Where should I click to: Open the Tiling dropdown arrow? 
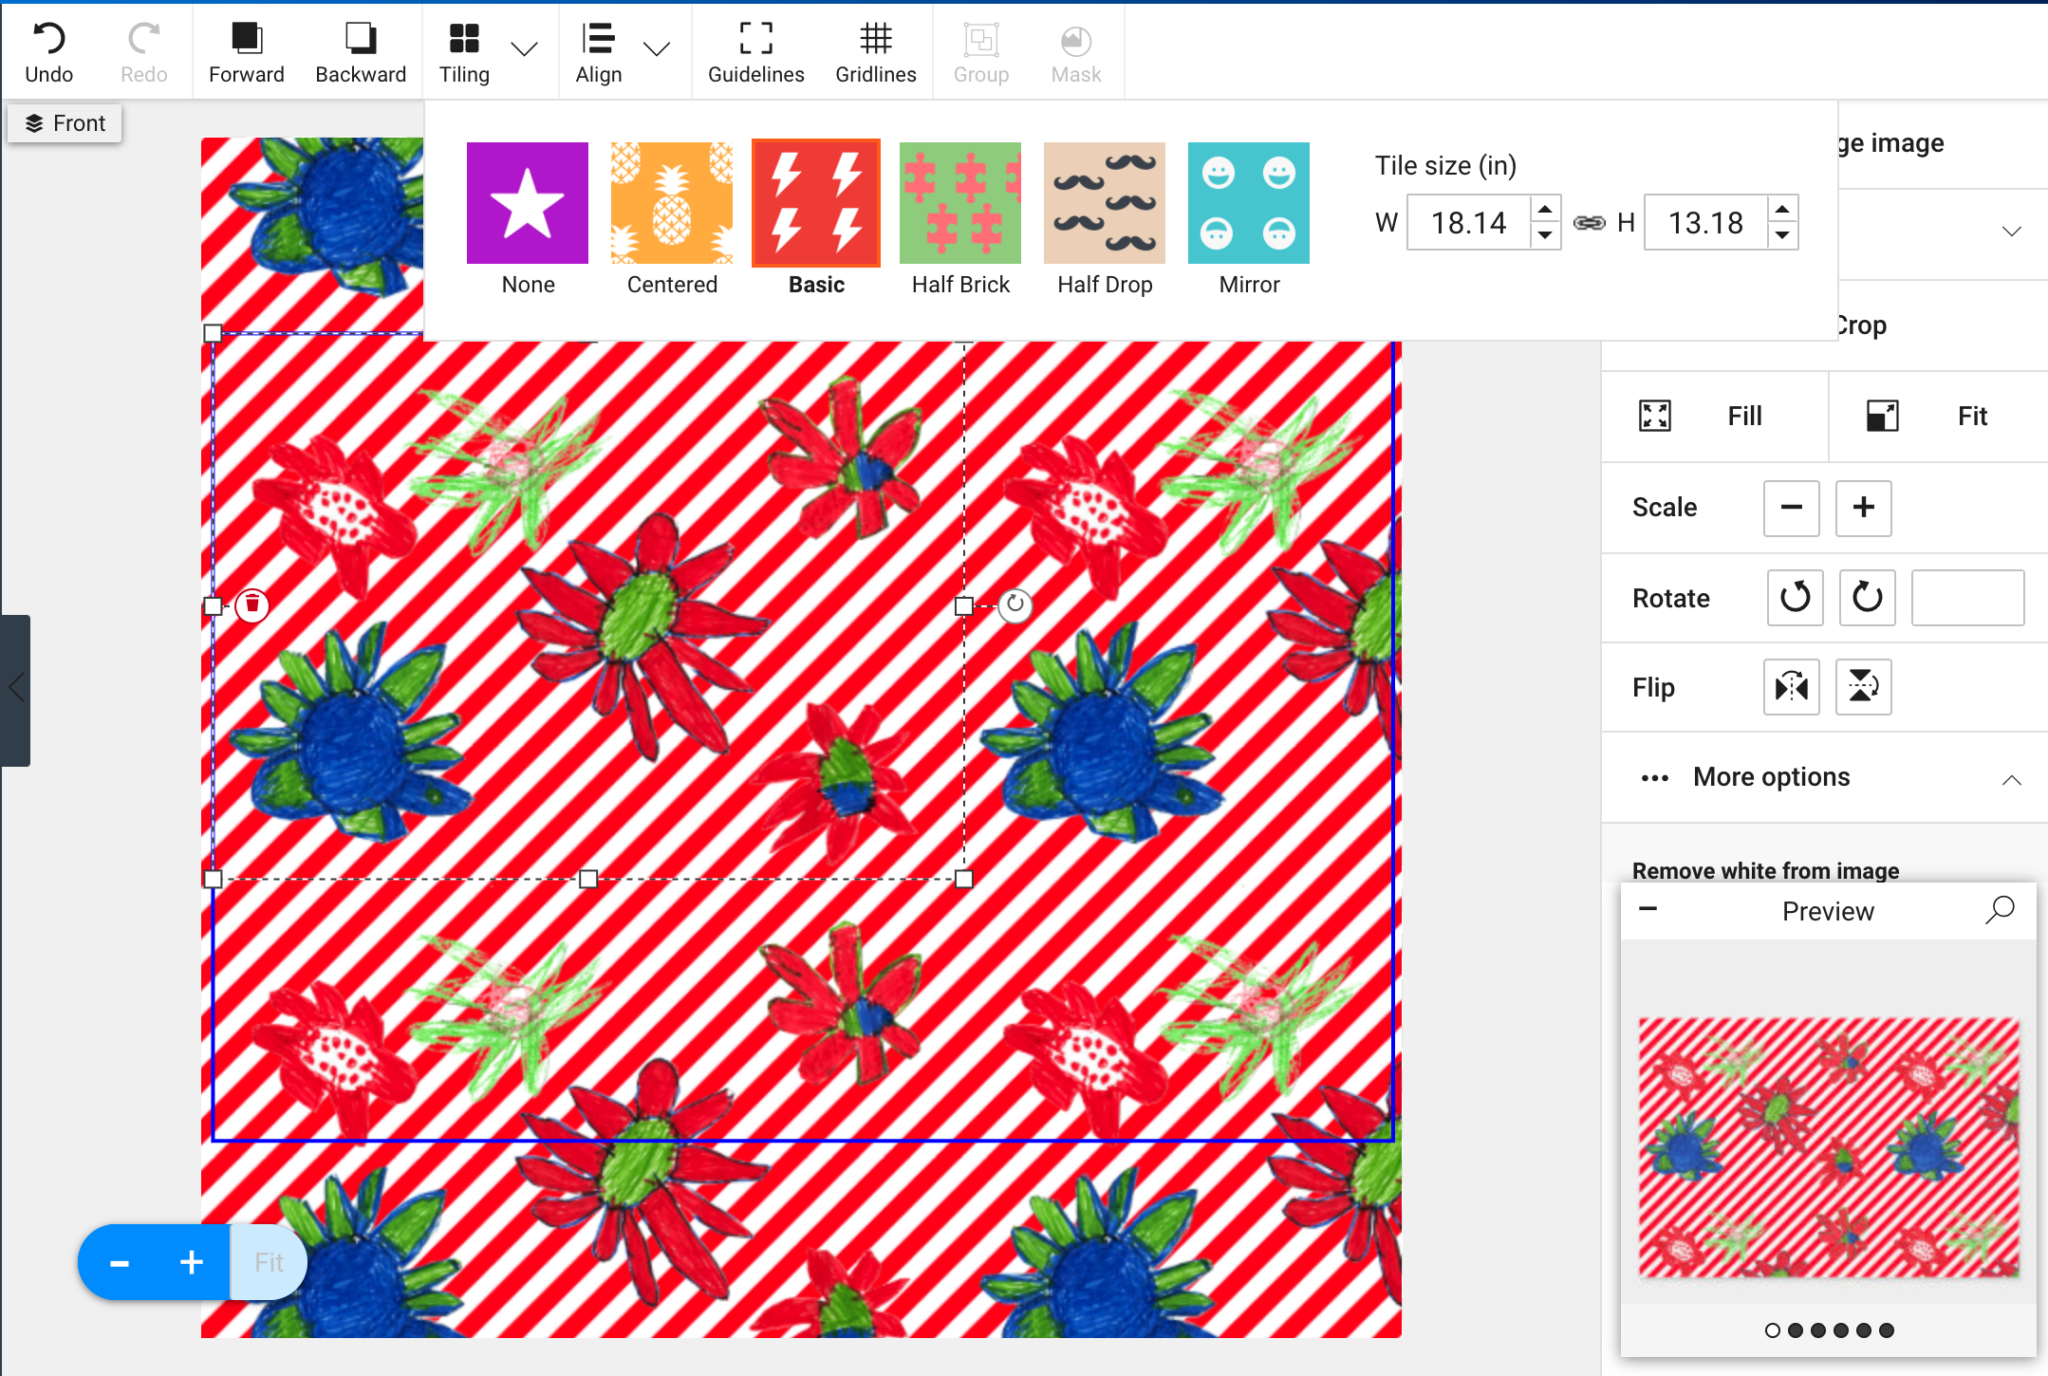pos(524,48)
